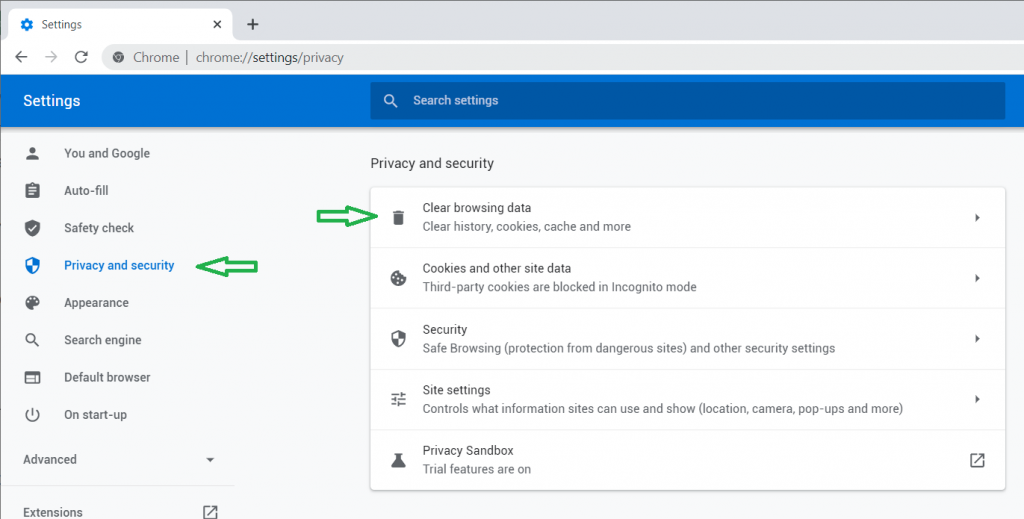Image resolution: width=1024 pixels, height=519 pixels.
Task: Click the Privacy and security section heading
Action: pyautogui.click(x=432, y=163)
